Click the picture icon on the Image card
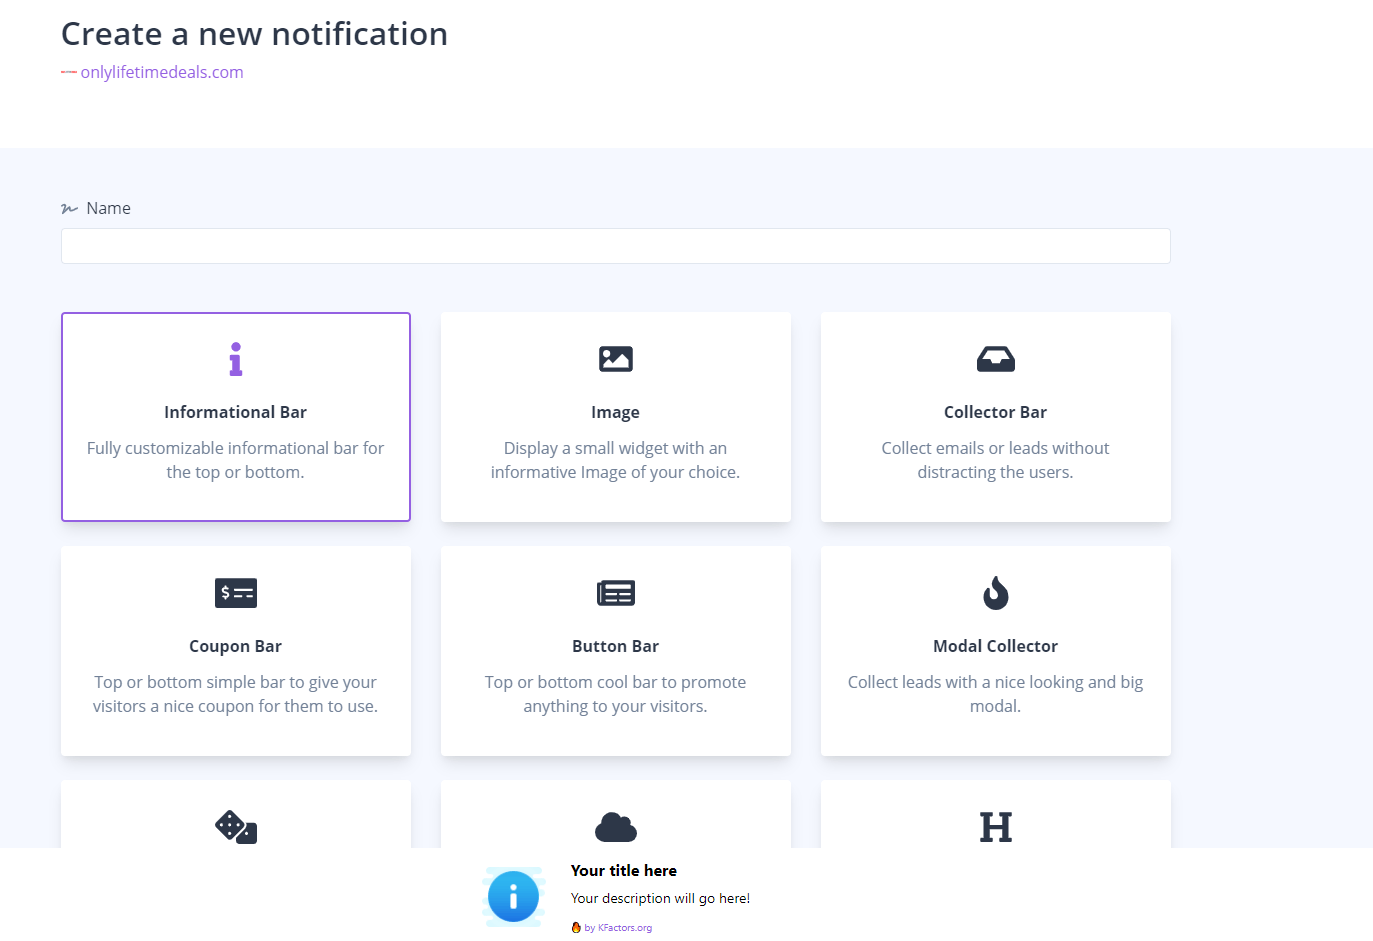Screen dimensions: 1373x941 point(615,359)
